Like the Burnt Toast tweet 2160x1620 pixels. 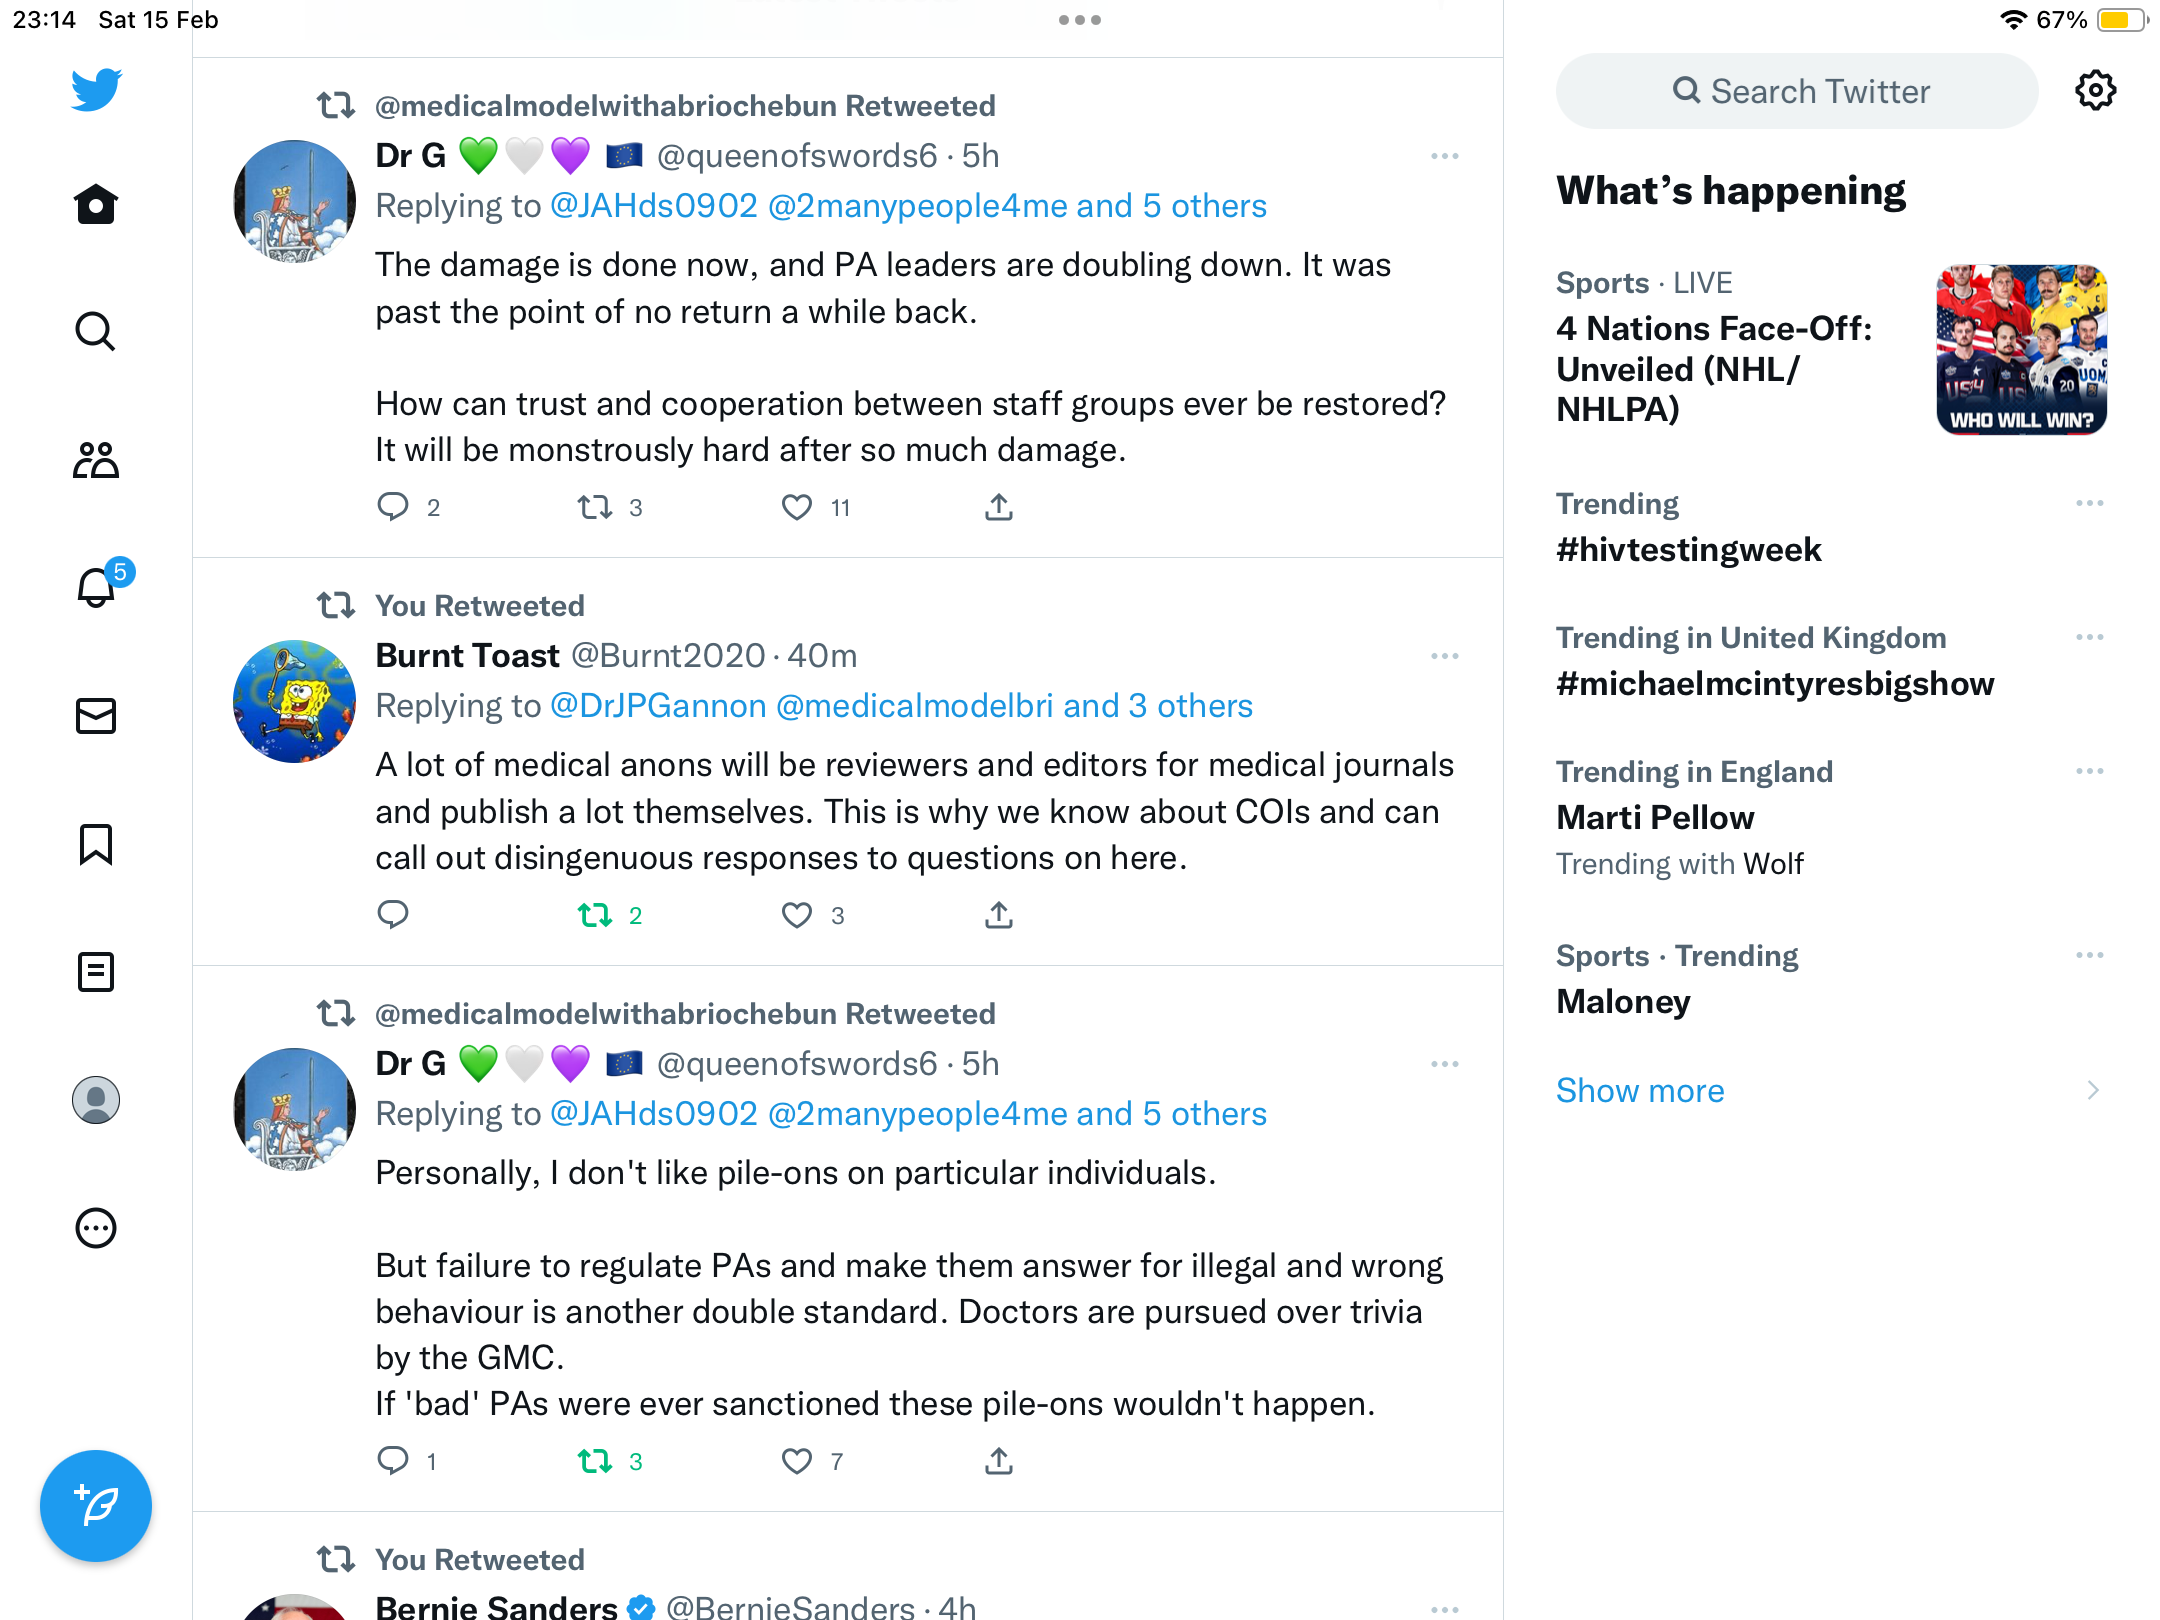[x=797, y=915]
